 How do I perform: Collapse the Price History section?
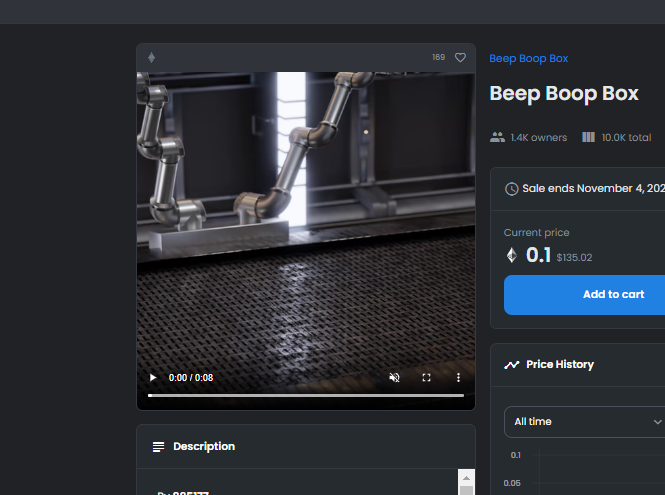tap(578, 364)
